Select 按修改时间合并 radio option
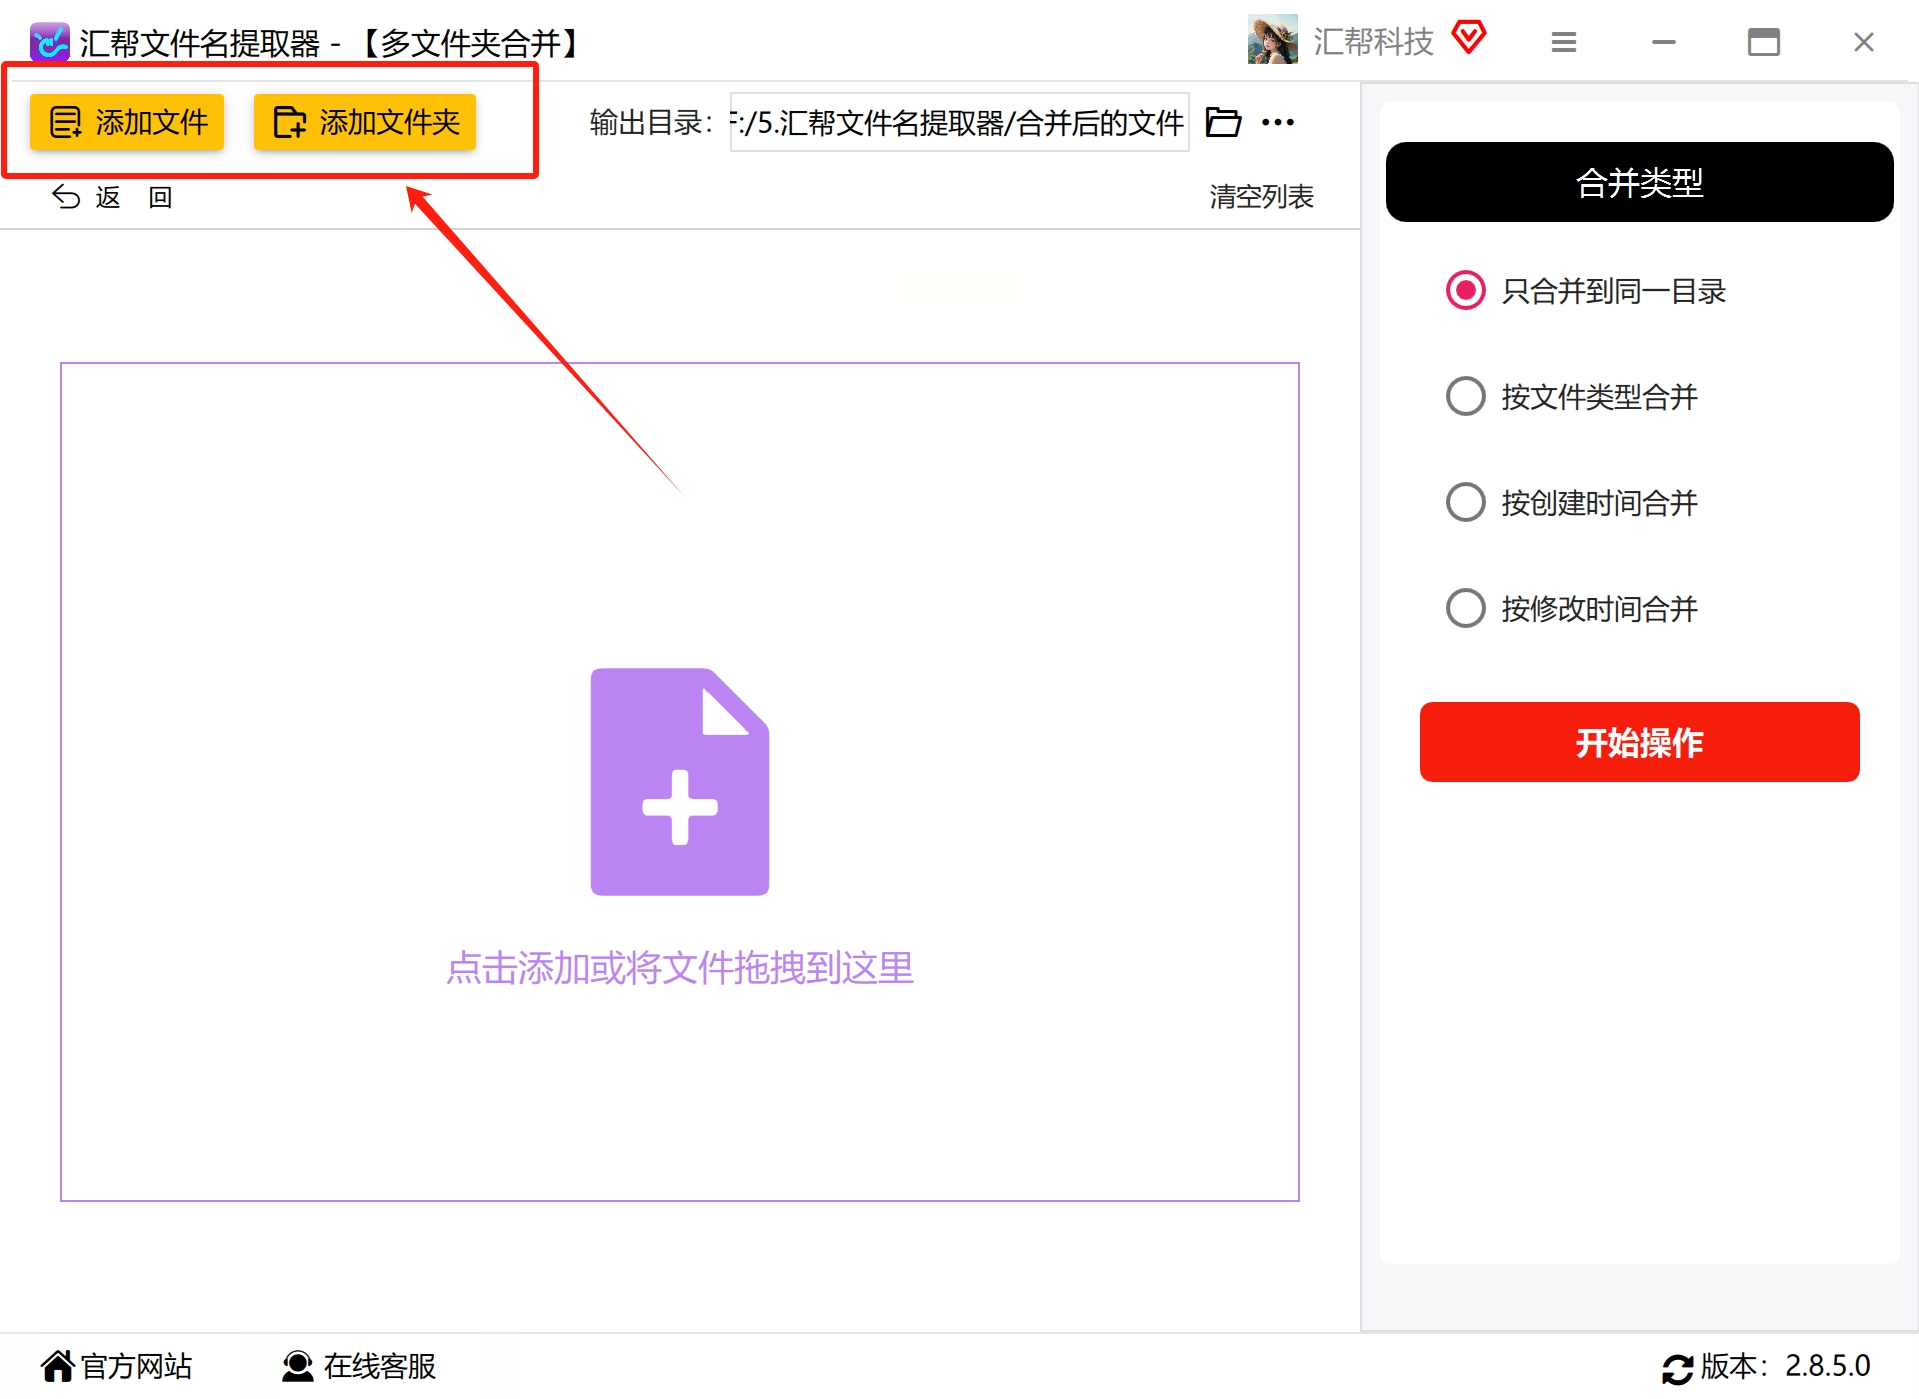The width and height of the screenshot is (1919, 1399). coord(1465,608)
